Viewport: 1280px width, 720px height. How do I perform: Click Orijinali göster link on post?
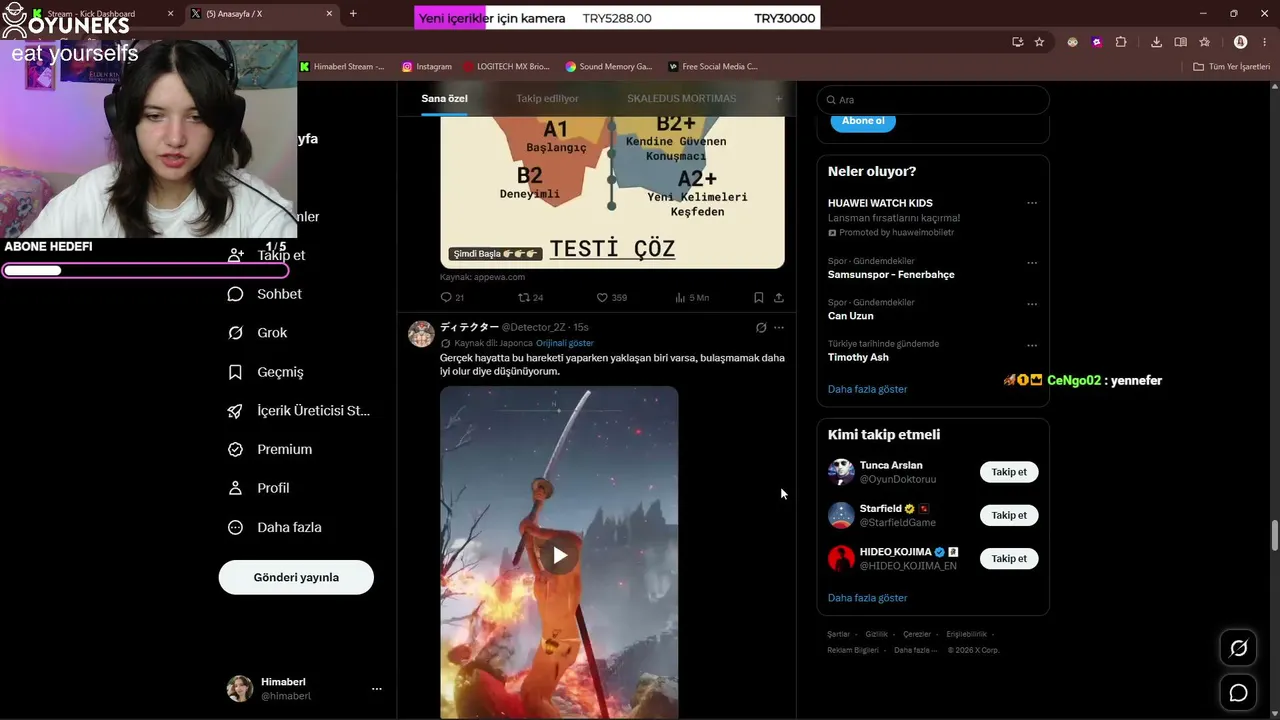(x=565, y=343)
